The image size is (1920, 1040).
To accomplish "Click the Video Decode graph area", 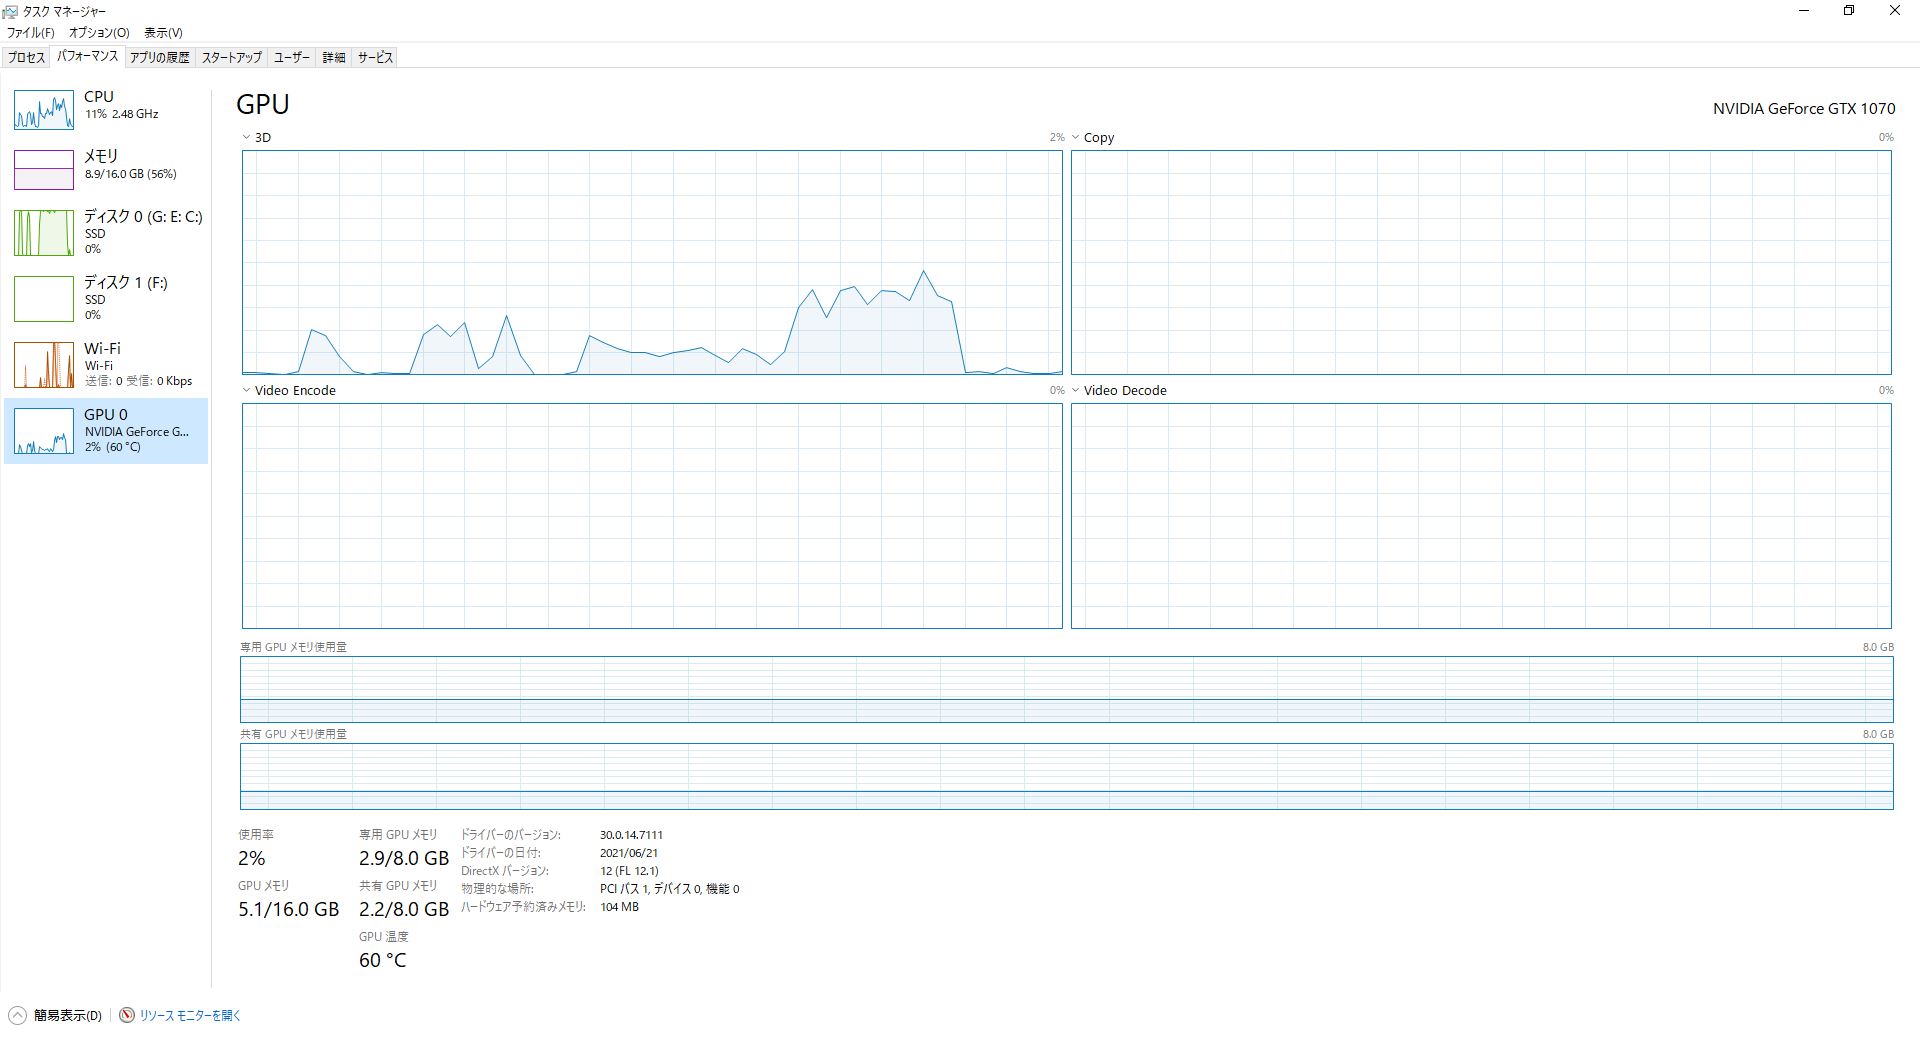I will pyautogui.click(x=1481, y=516).
